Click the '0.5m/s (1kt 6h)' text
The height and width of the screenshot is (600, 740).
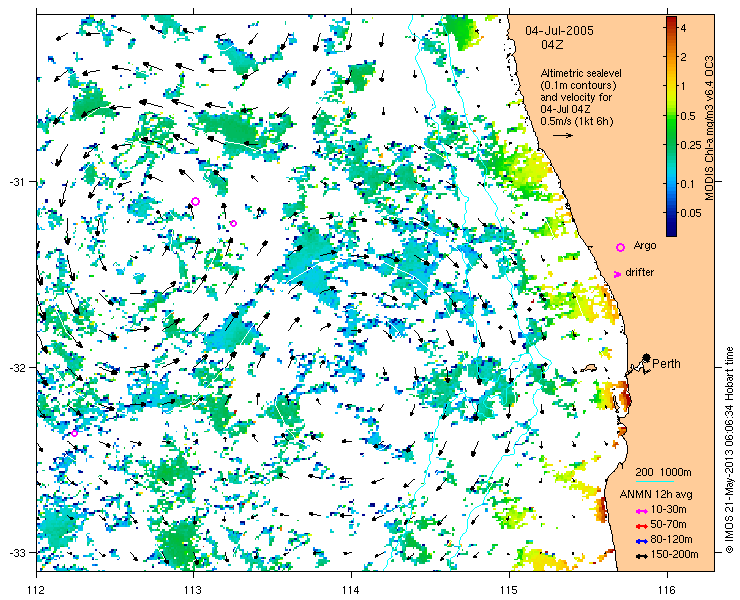pyautogui.click(x=577, y=122)
